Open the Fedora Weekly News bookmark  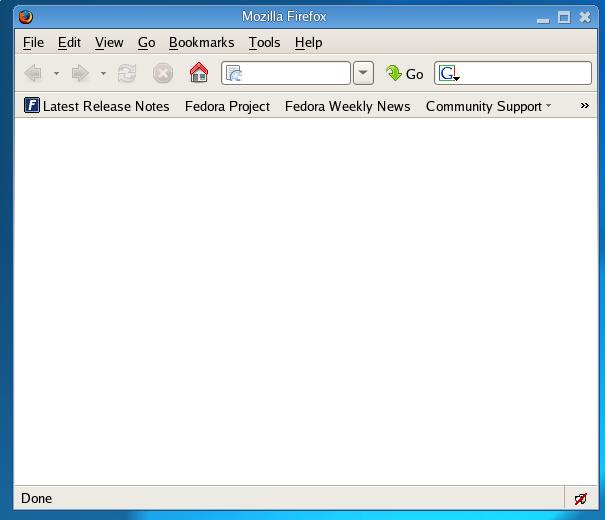click(x=348, y=106)
